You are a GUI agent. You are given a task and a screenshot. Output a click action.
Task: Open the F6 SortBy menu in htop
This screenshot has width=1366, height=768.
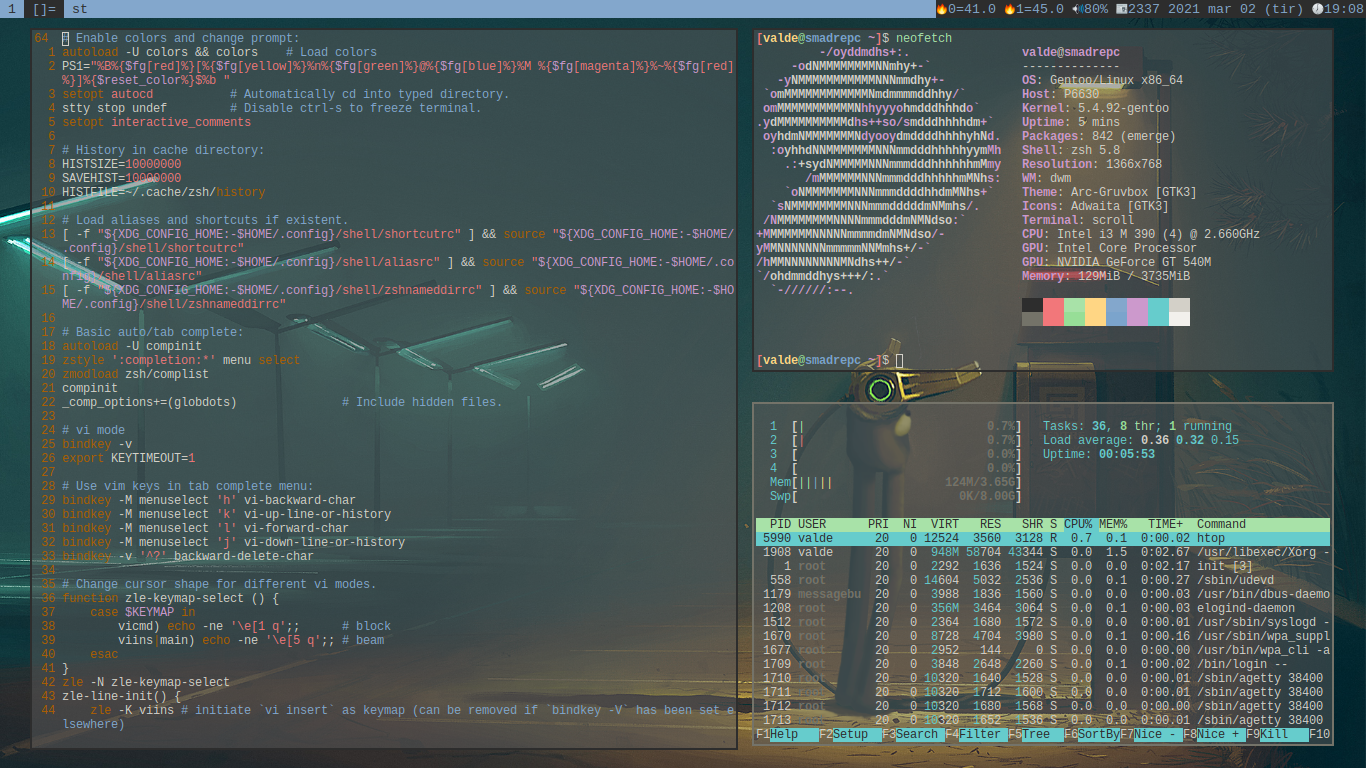[1099, 734]
